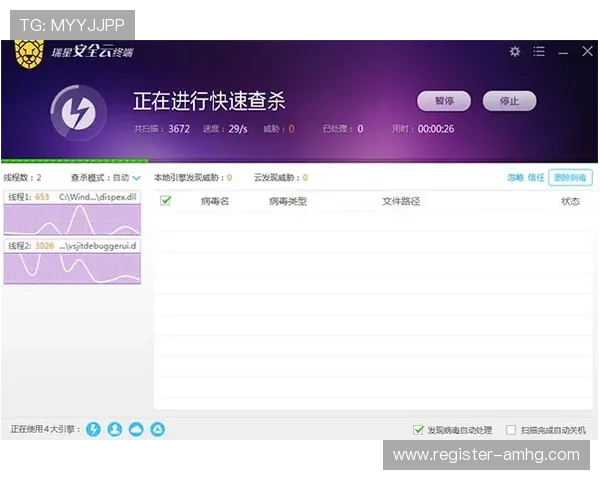Toggle the 发现病毒自动处理 checkbox
600x480 pixels.
click(x=418, y=430)
